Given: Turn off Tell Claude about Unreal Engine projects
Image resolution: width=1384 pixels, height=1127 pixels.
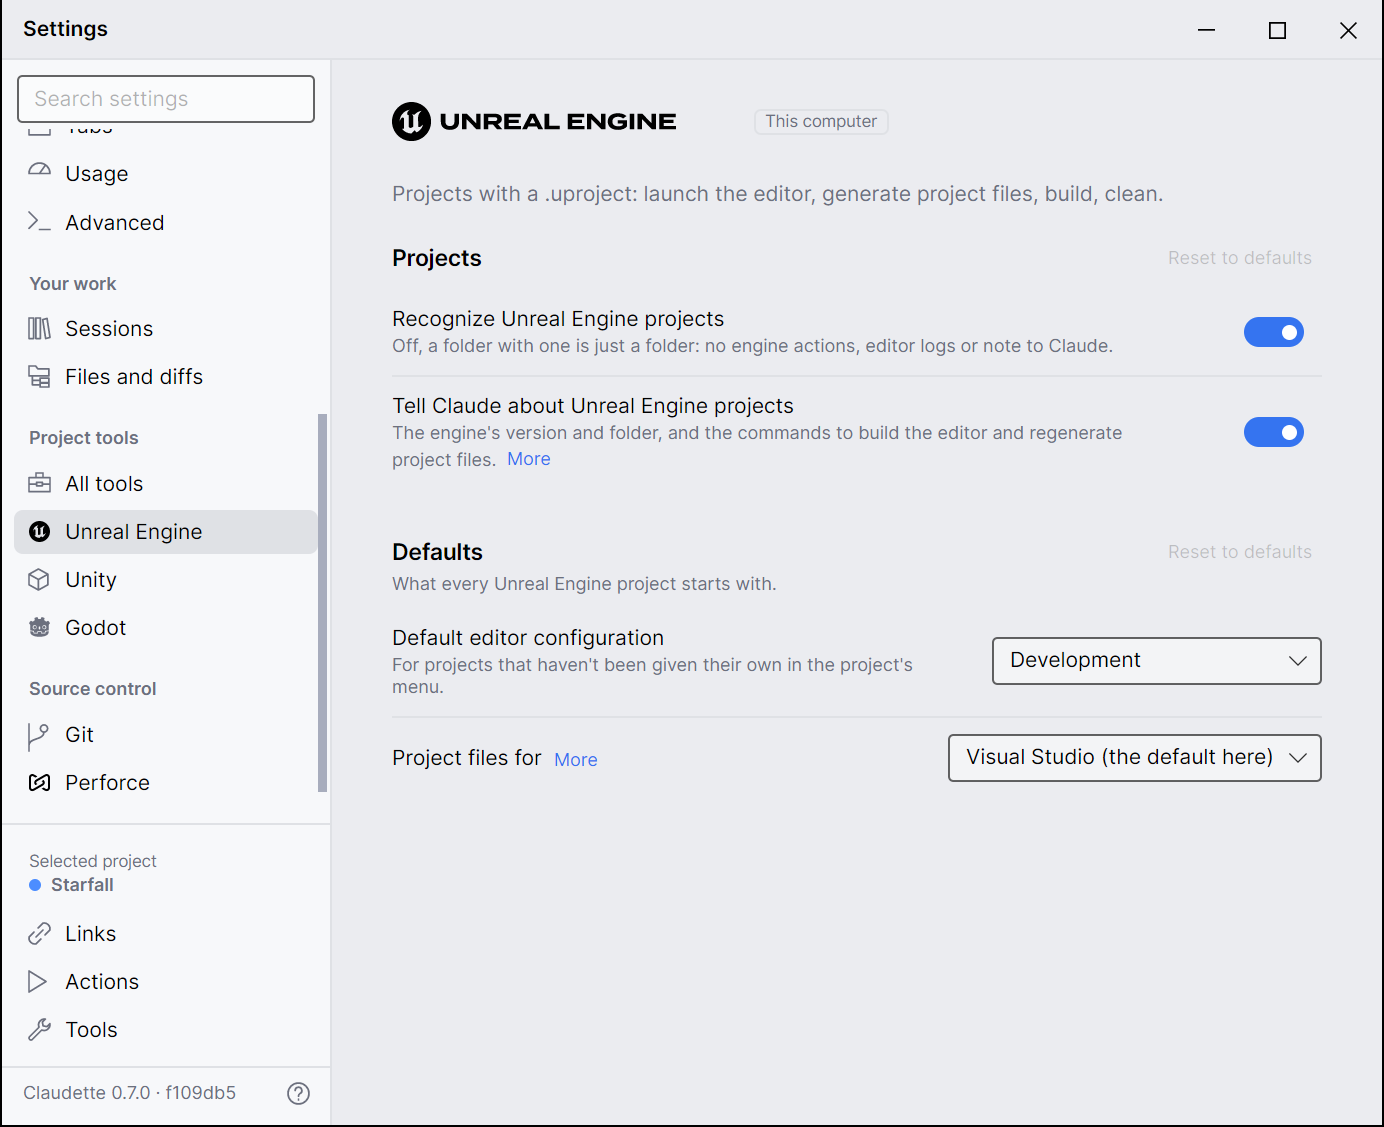Looking at the screenshot, I should point(1273,432).
